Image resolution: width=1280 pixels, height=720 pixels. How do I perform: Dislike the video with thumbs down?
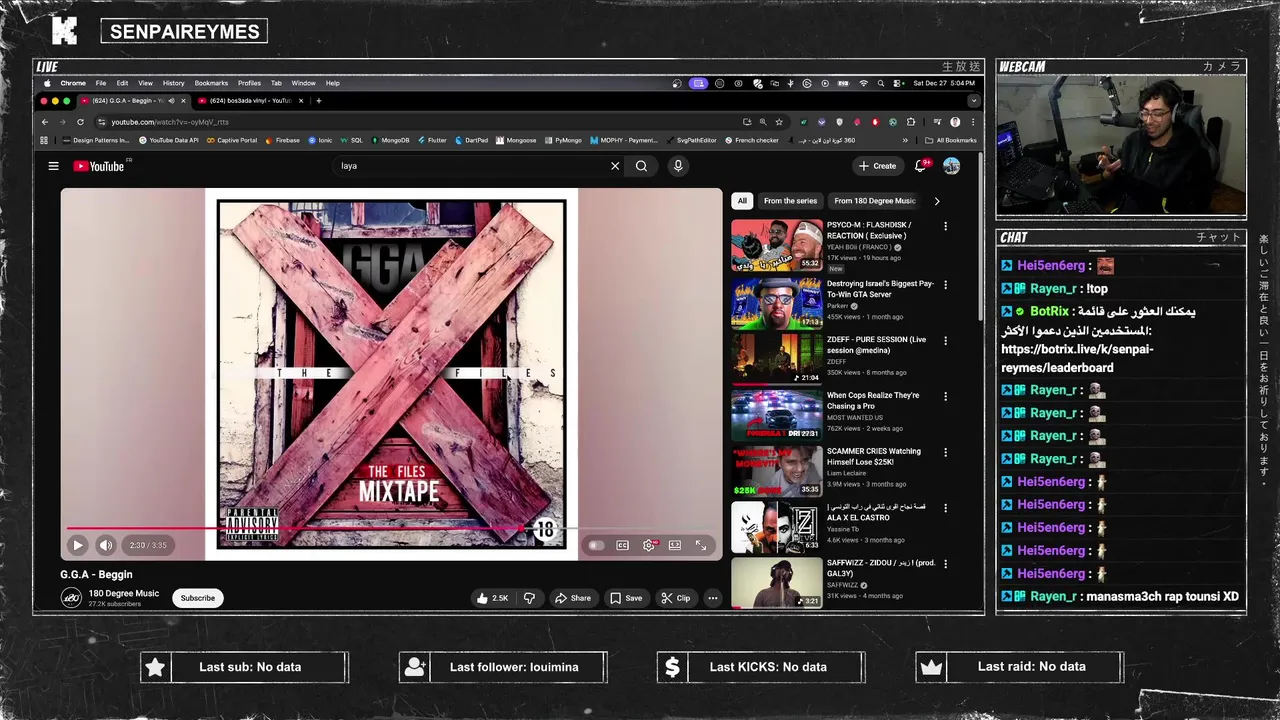[x=529, y=598]
